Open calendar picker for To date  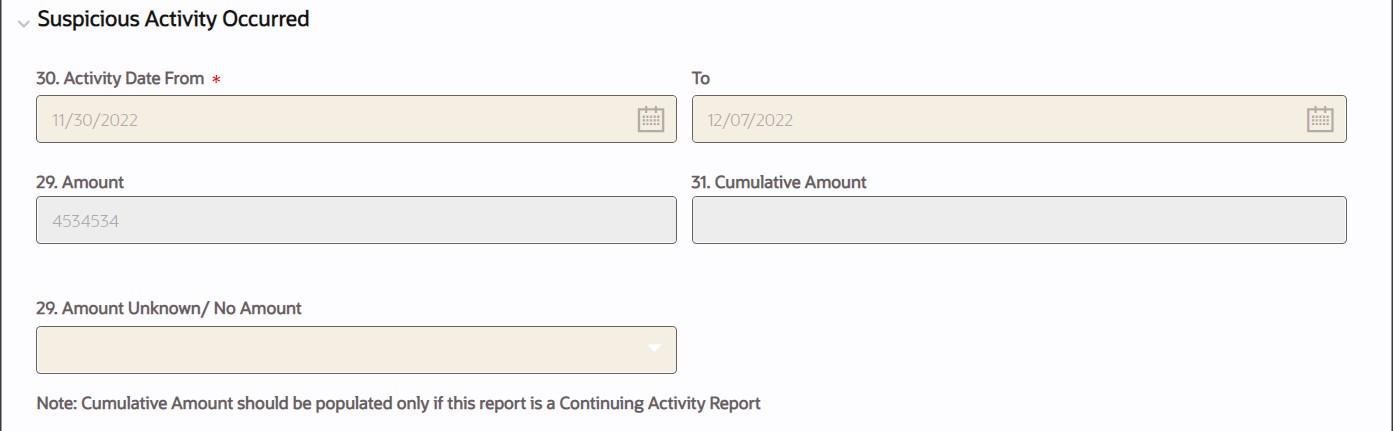tap(1320, 119)
